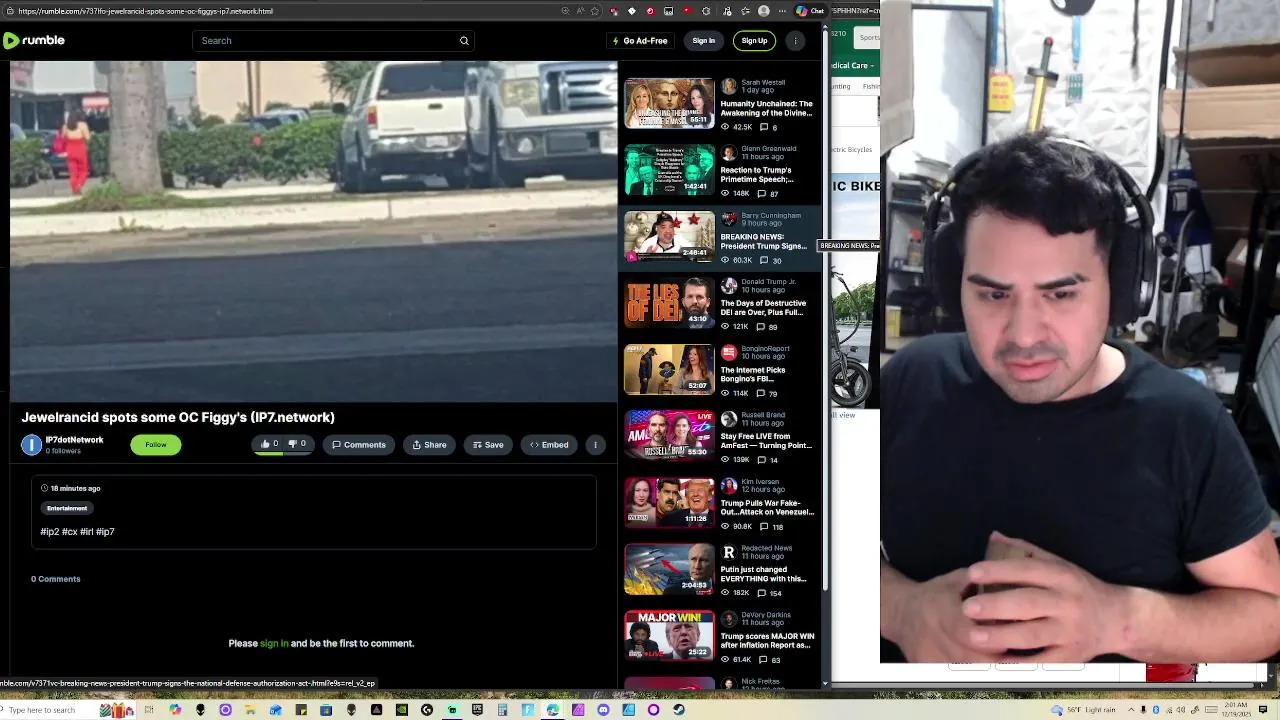
Task: Open 'BREAKING NEWS: President Trump Signs' thumbnail
Action: point(670,236)
